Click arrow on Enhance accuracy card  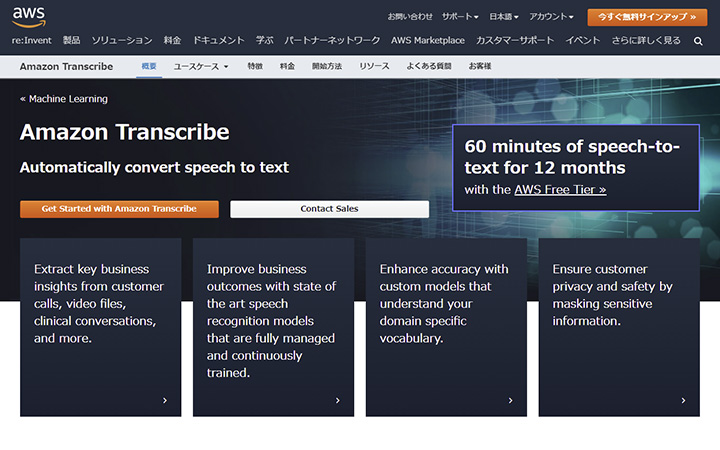click(x=510, y=400)
